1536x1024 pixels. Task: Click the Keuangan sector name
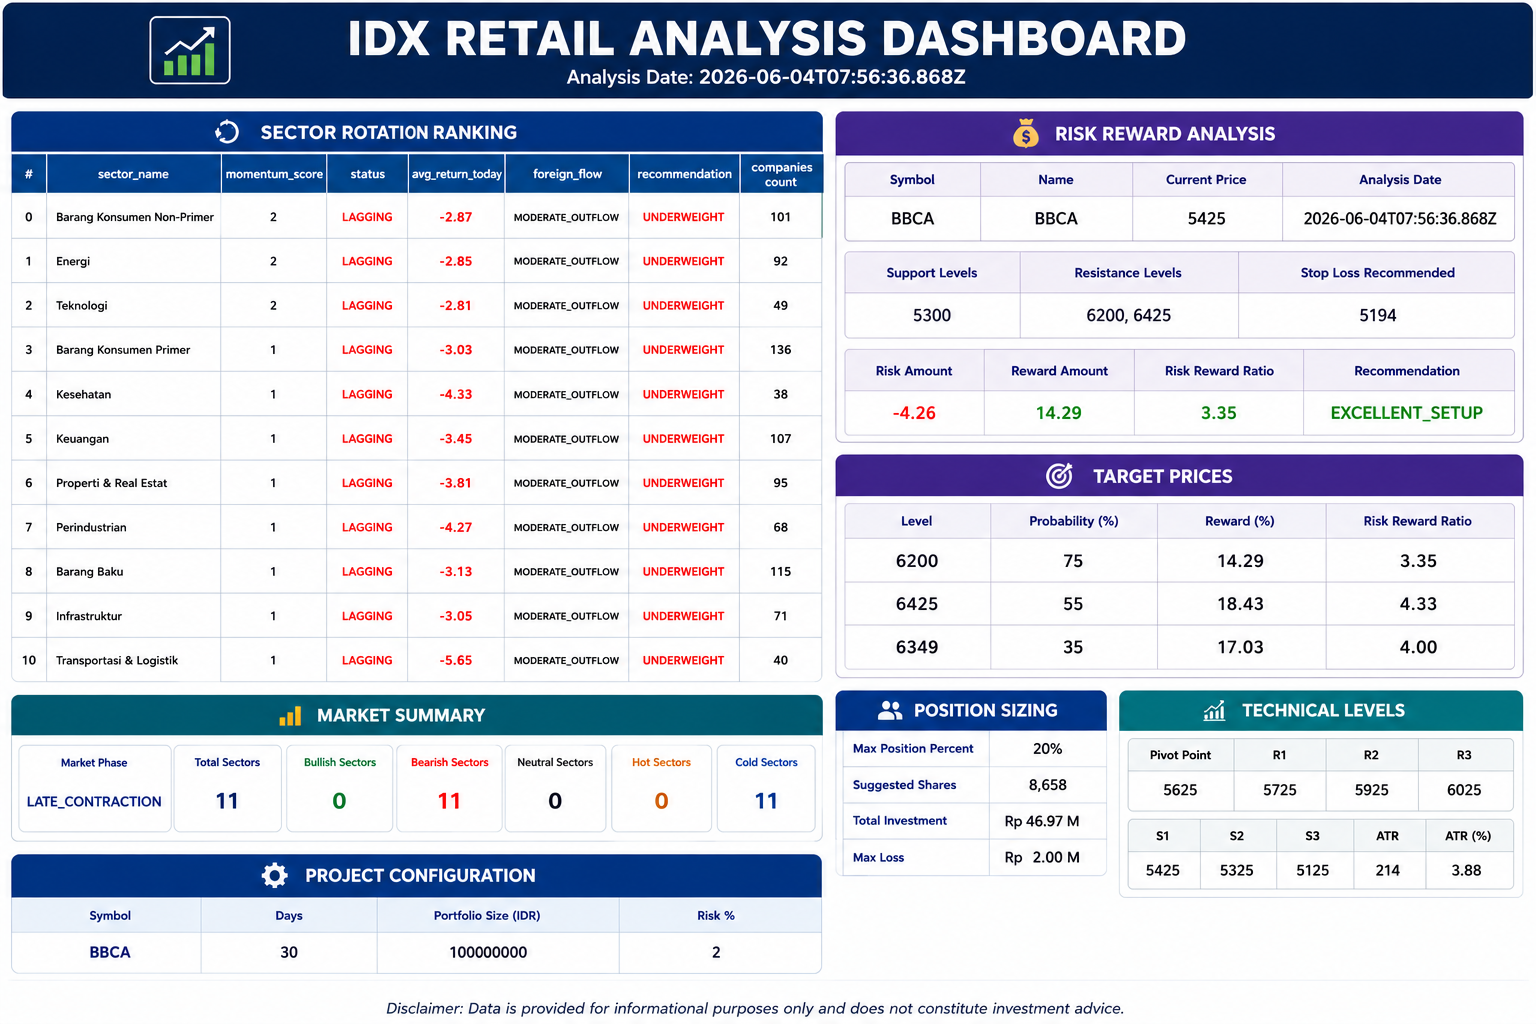point(83,439)
